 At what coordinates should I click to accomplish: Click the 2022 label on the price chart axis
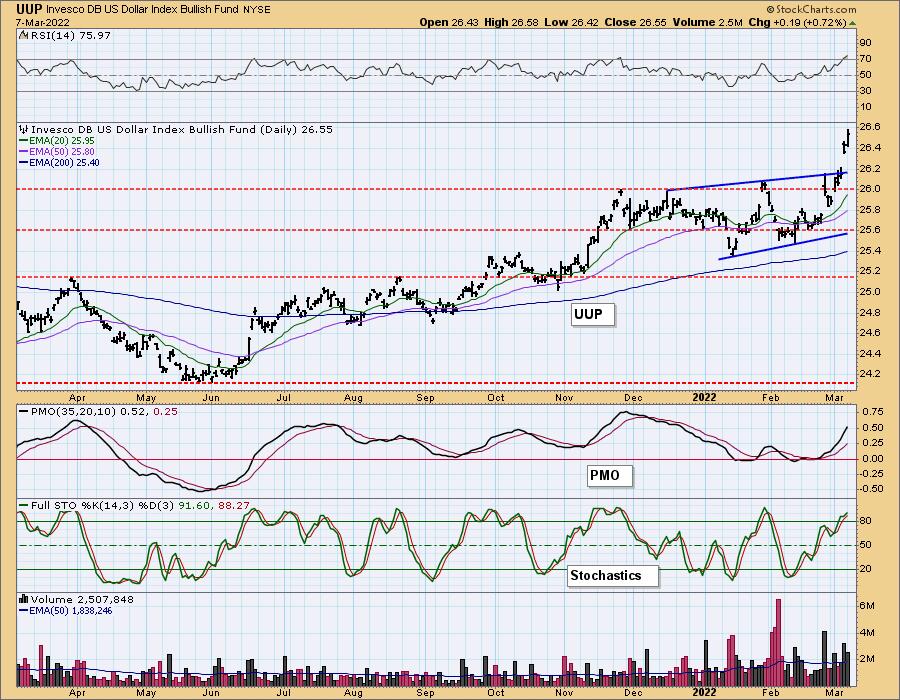(x=704, y=397)
